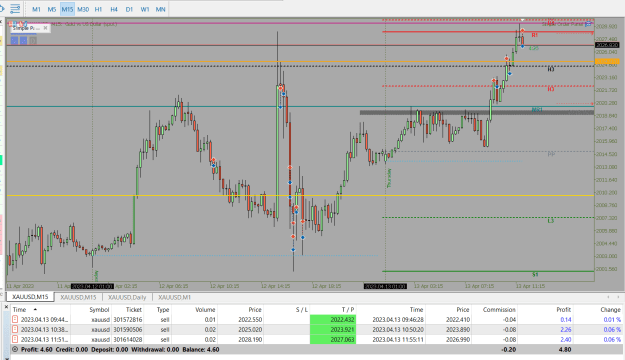
Task: Sort history by Ticket column
Action: [x=134, y=309]
